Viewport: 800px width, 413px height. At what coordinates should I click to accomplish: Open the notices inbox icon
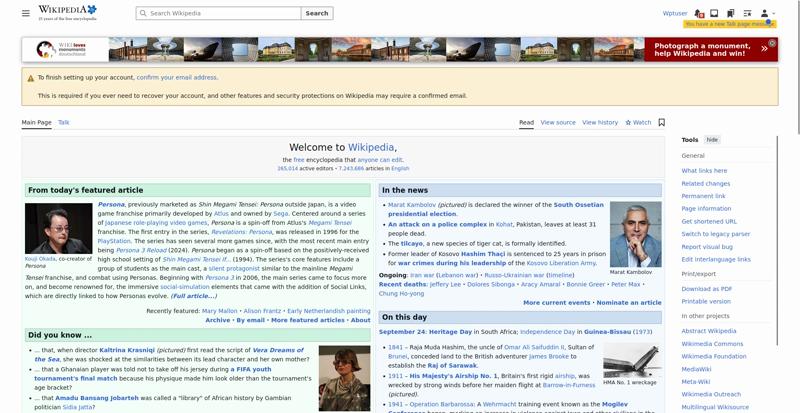tap(714, 13)
